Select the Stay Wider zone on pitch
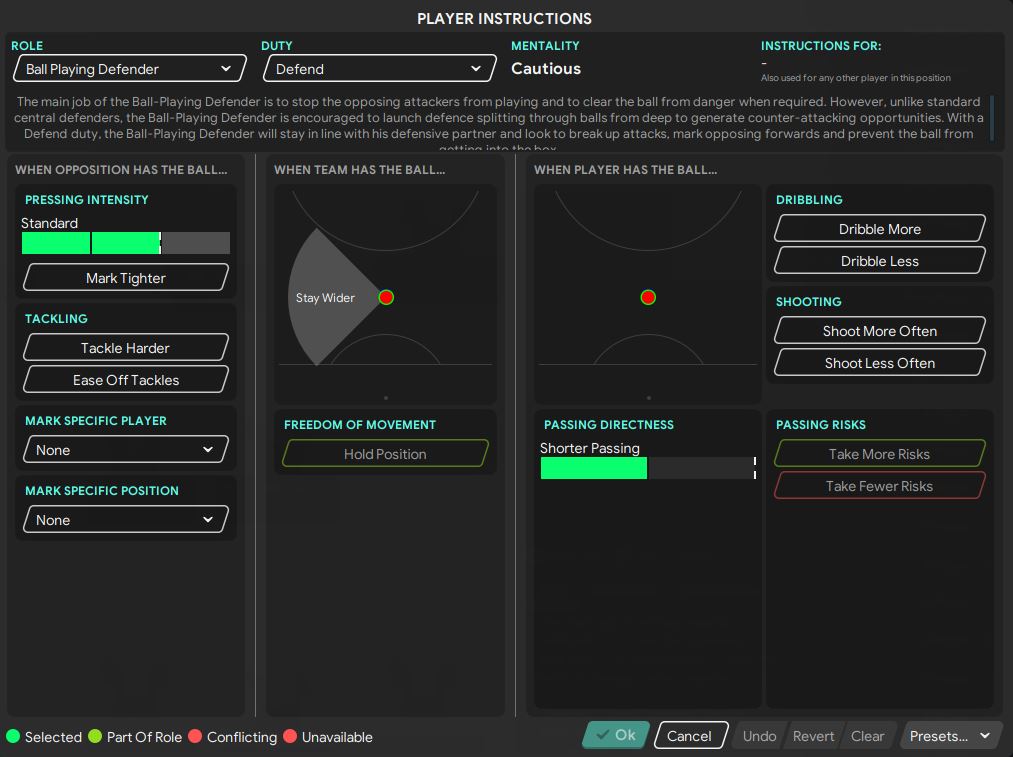 pyautogui.click(x=326, y=298)
